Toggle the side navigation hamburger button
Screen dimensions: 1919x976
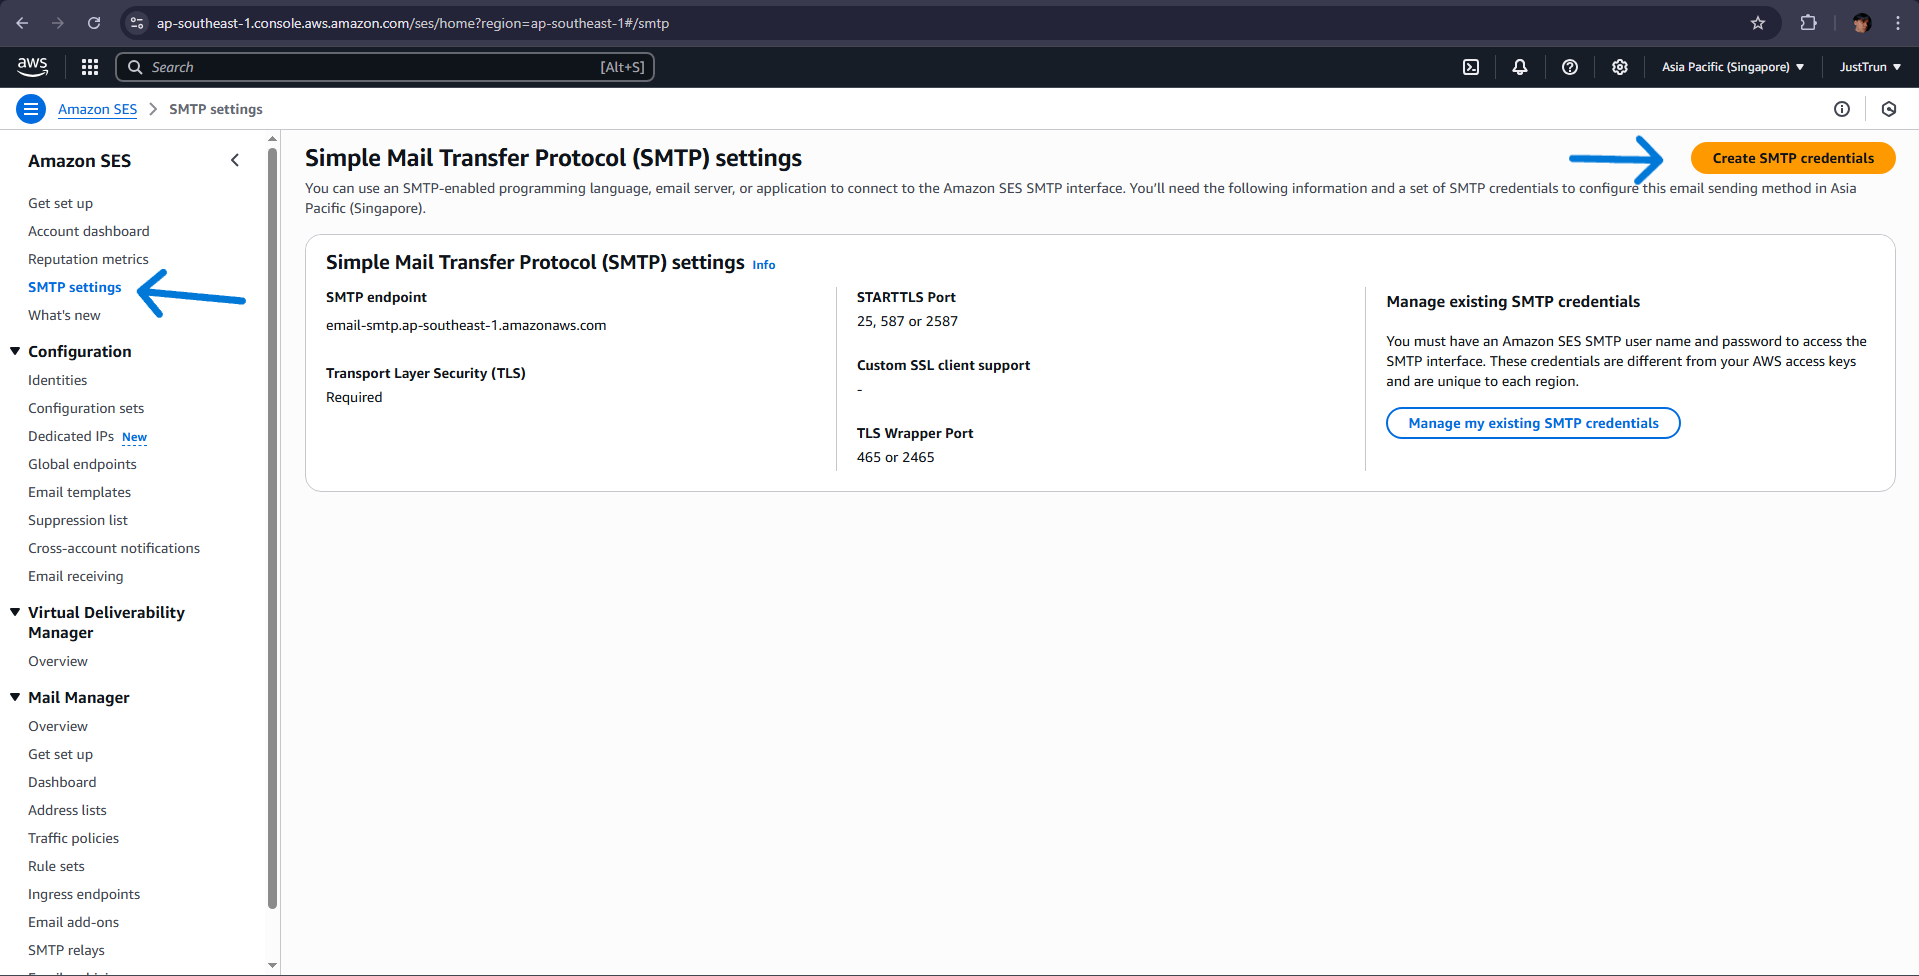[31, 109]
